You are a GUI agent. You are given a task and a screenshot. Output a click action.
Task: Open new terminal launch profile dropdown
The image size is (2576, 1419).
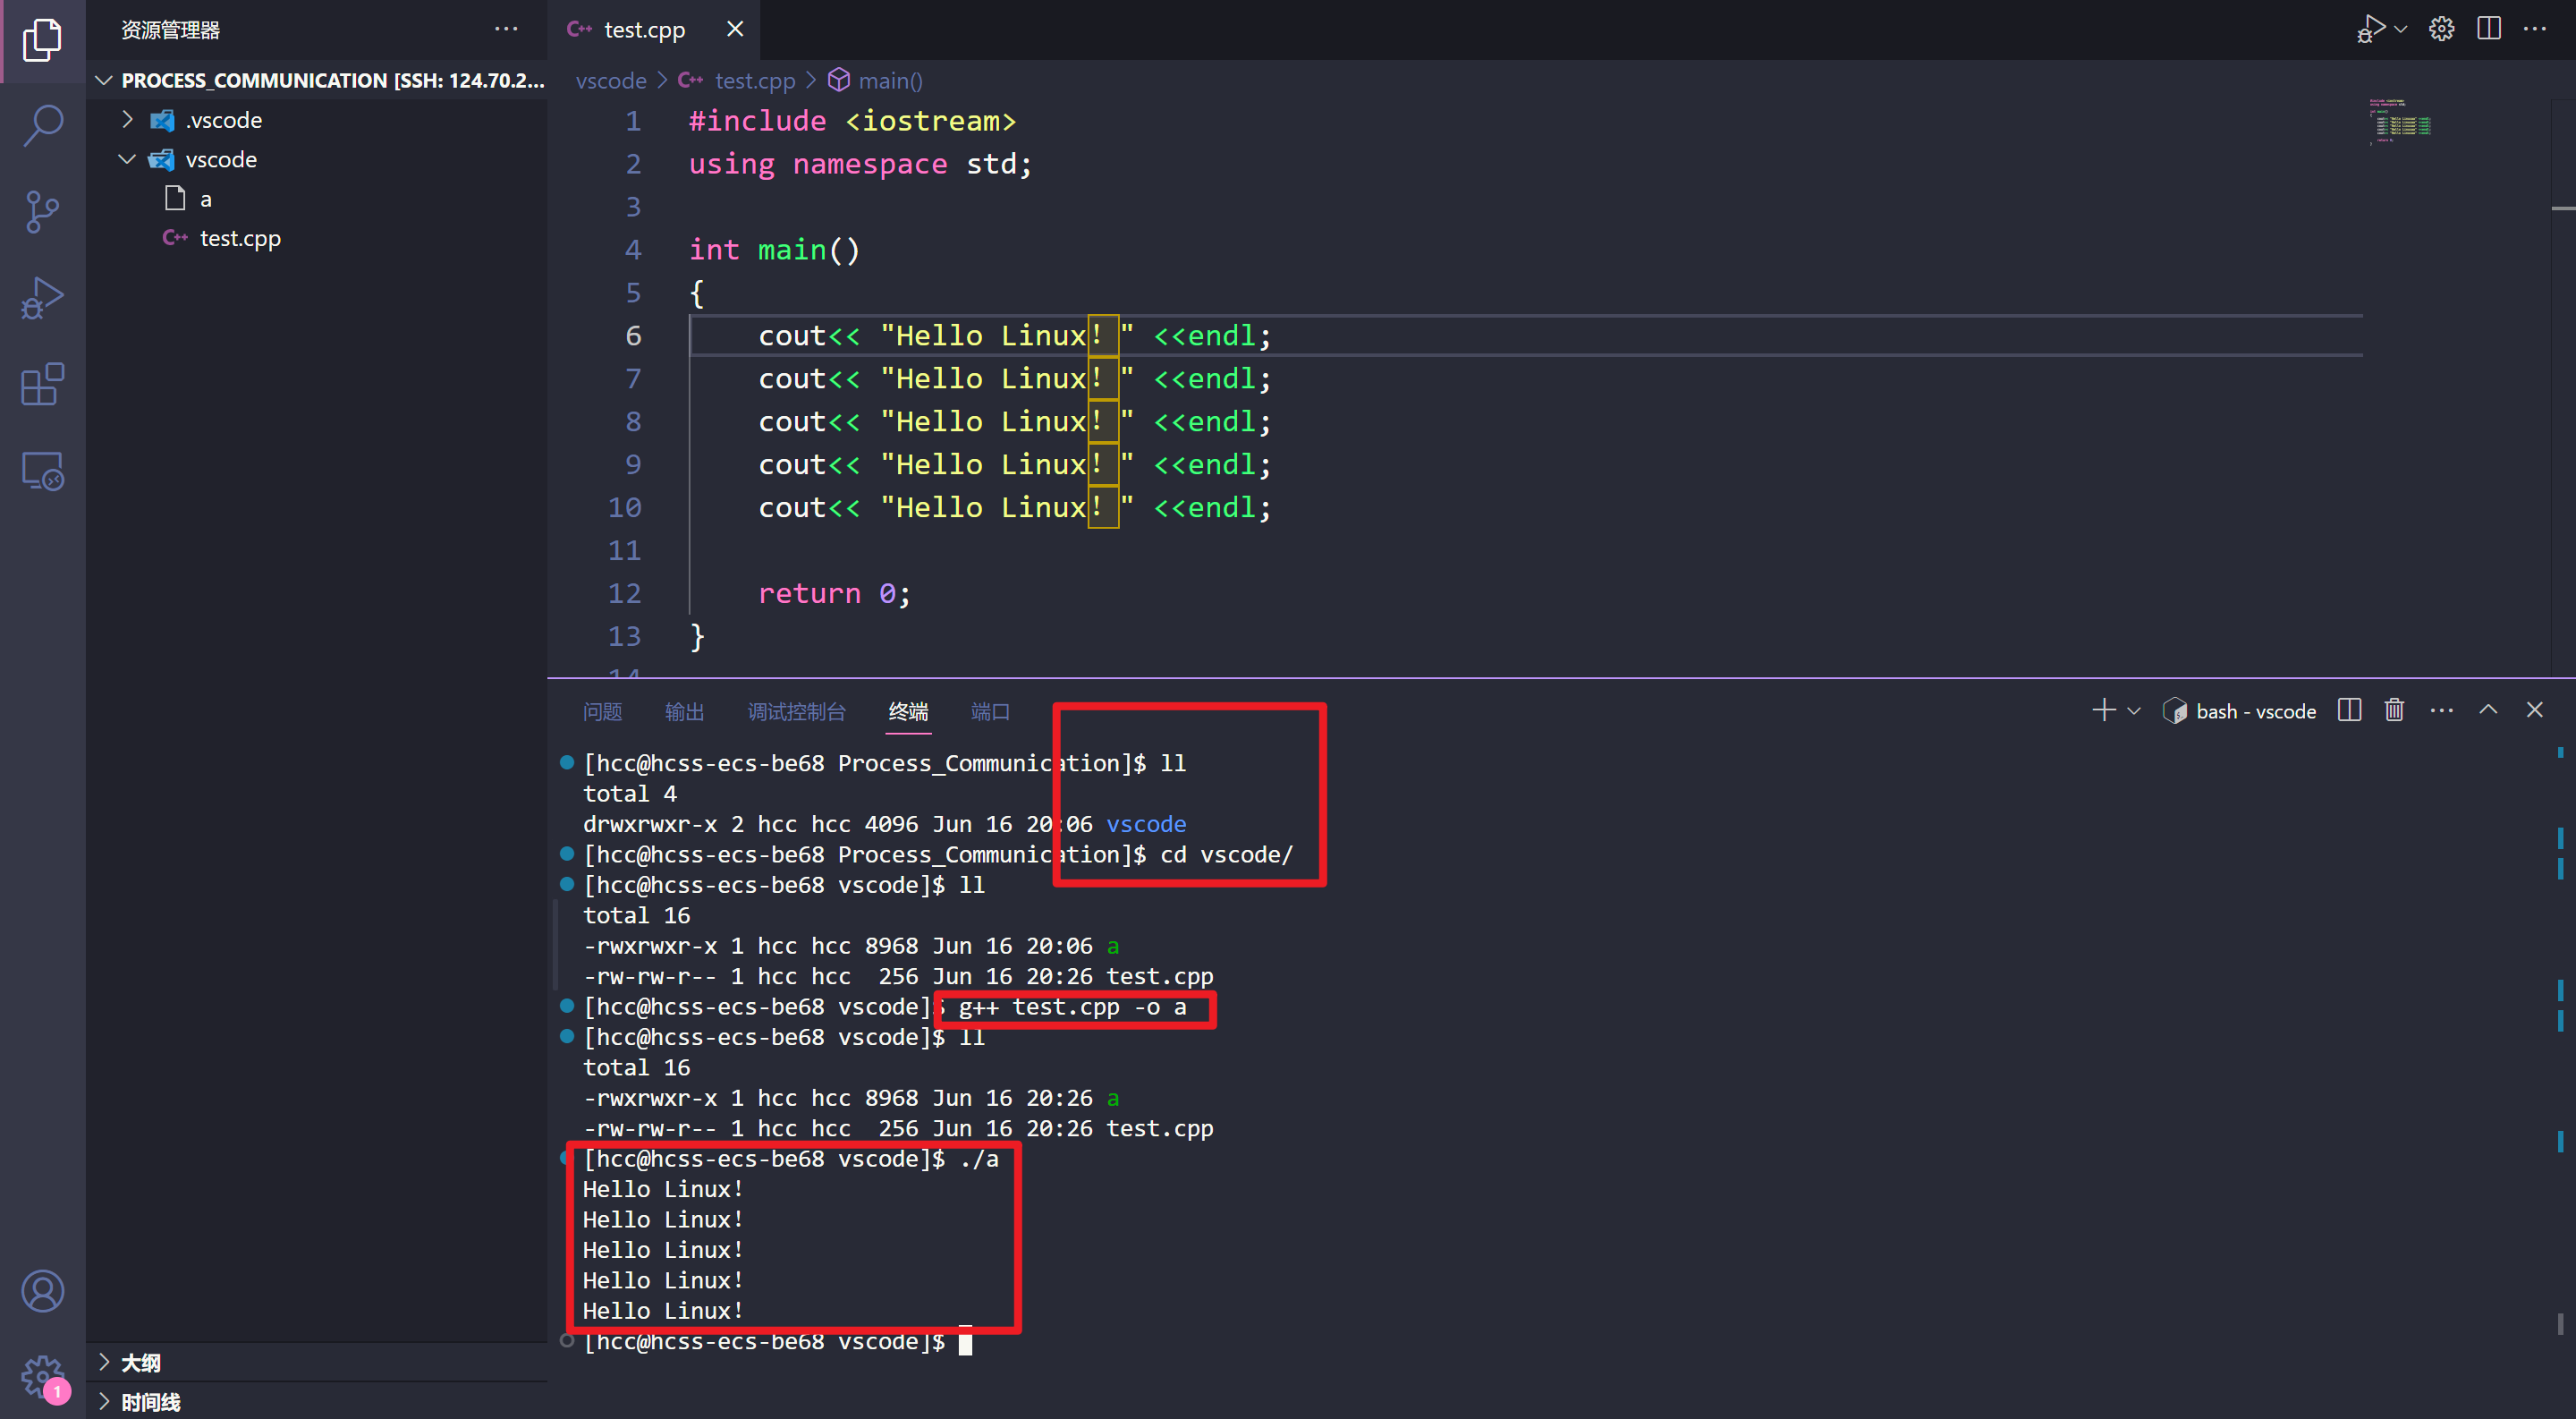click(x=2134, y=711)
